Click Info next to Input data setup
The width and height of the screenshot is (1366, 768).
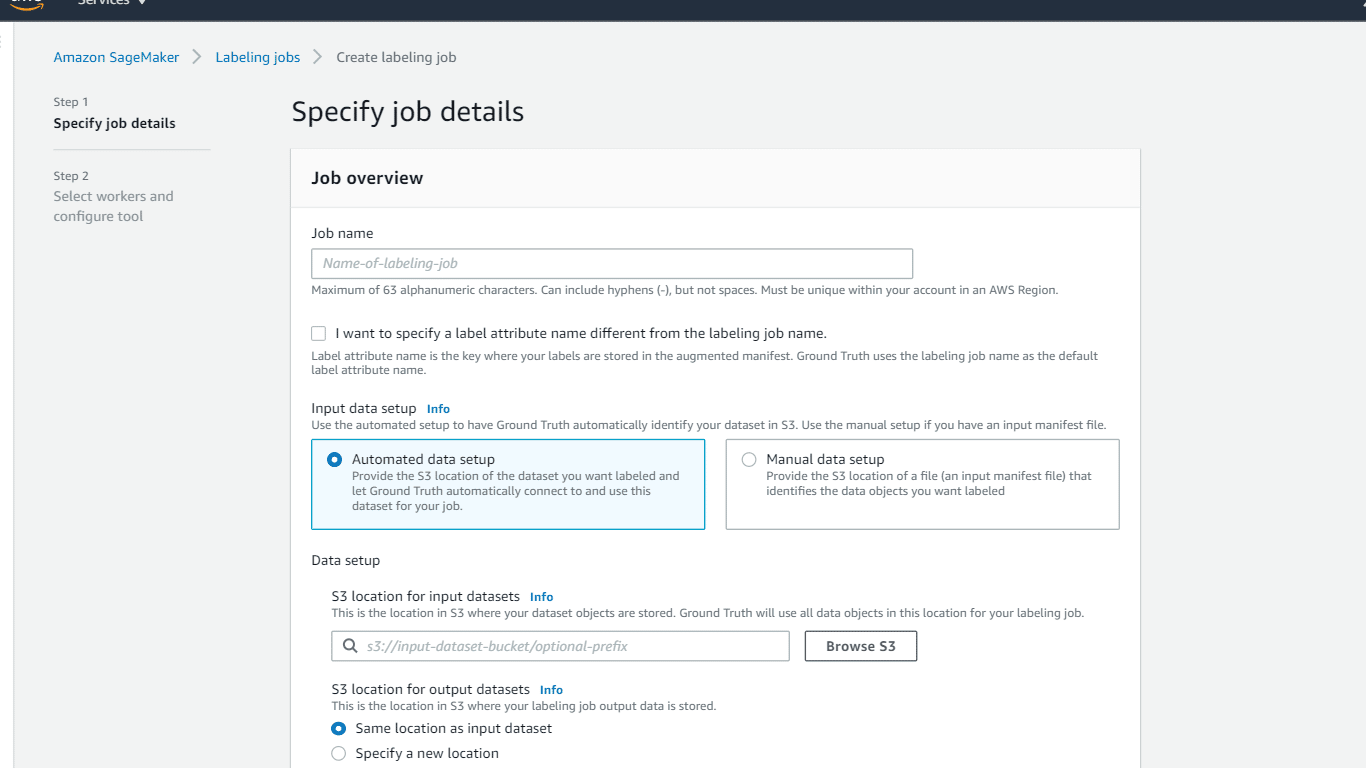point(438,408)
